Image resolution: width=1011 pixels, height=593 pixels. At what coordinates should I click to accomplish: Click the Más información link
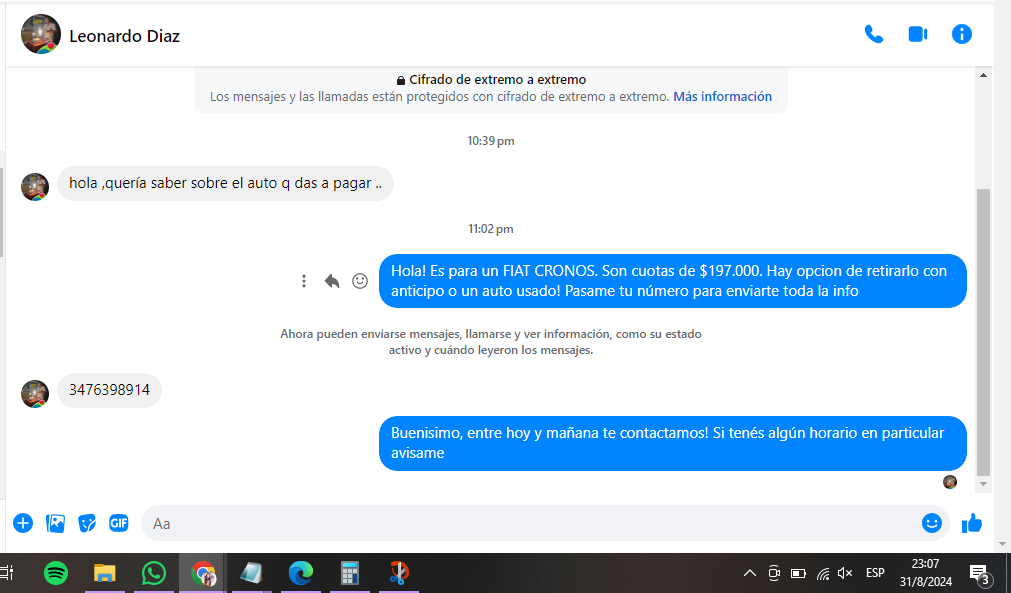pyautogui.click(x=722, y=97)
